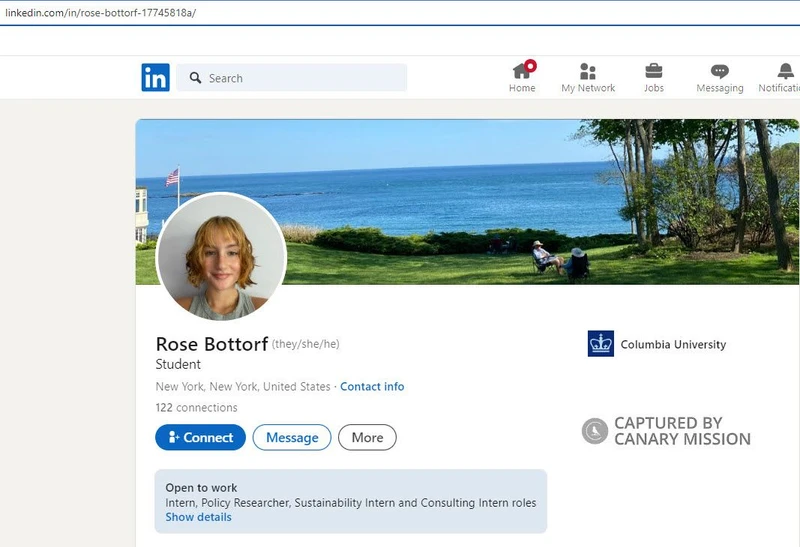Focus the LinkedIn Search field
800x547 pixels.
coord(292,78)
